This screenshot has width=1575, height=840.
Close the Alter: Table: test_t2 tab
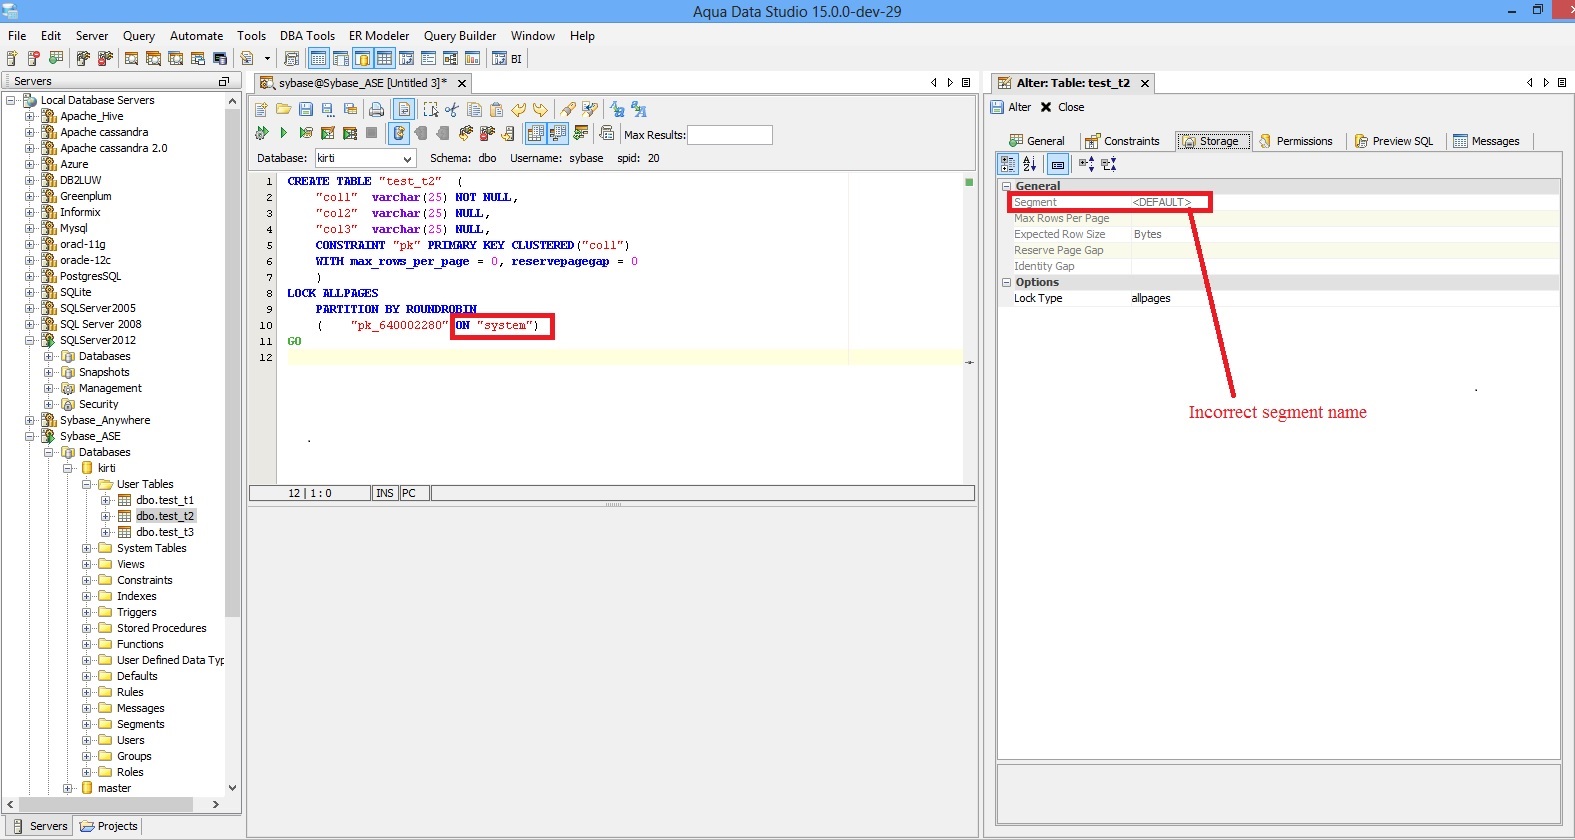(1145, 84)
